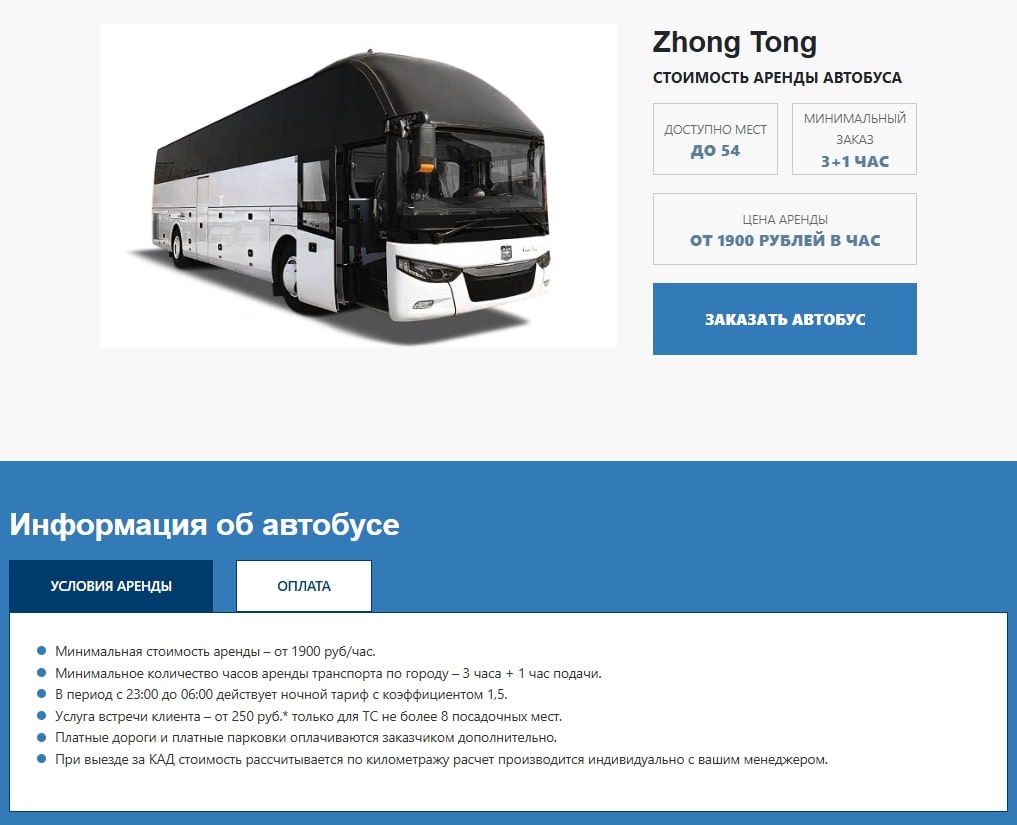Click the ЗАКАЗАТЬ АВТОБУС button
1017x825 pixels.
[784, 318]
